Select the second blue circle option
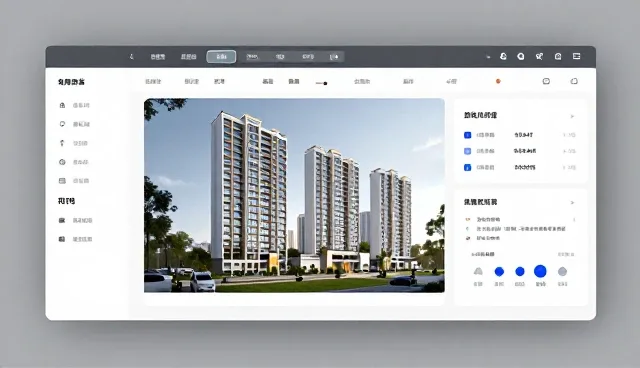Viewport: 640px width, 368px height. (520, 271)
